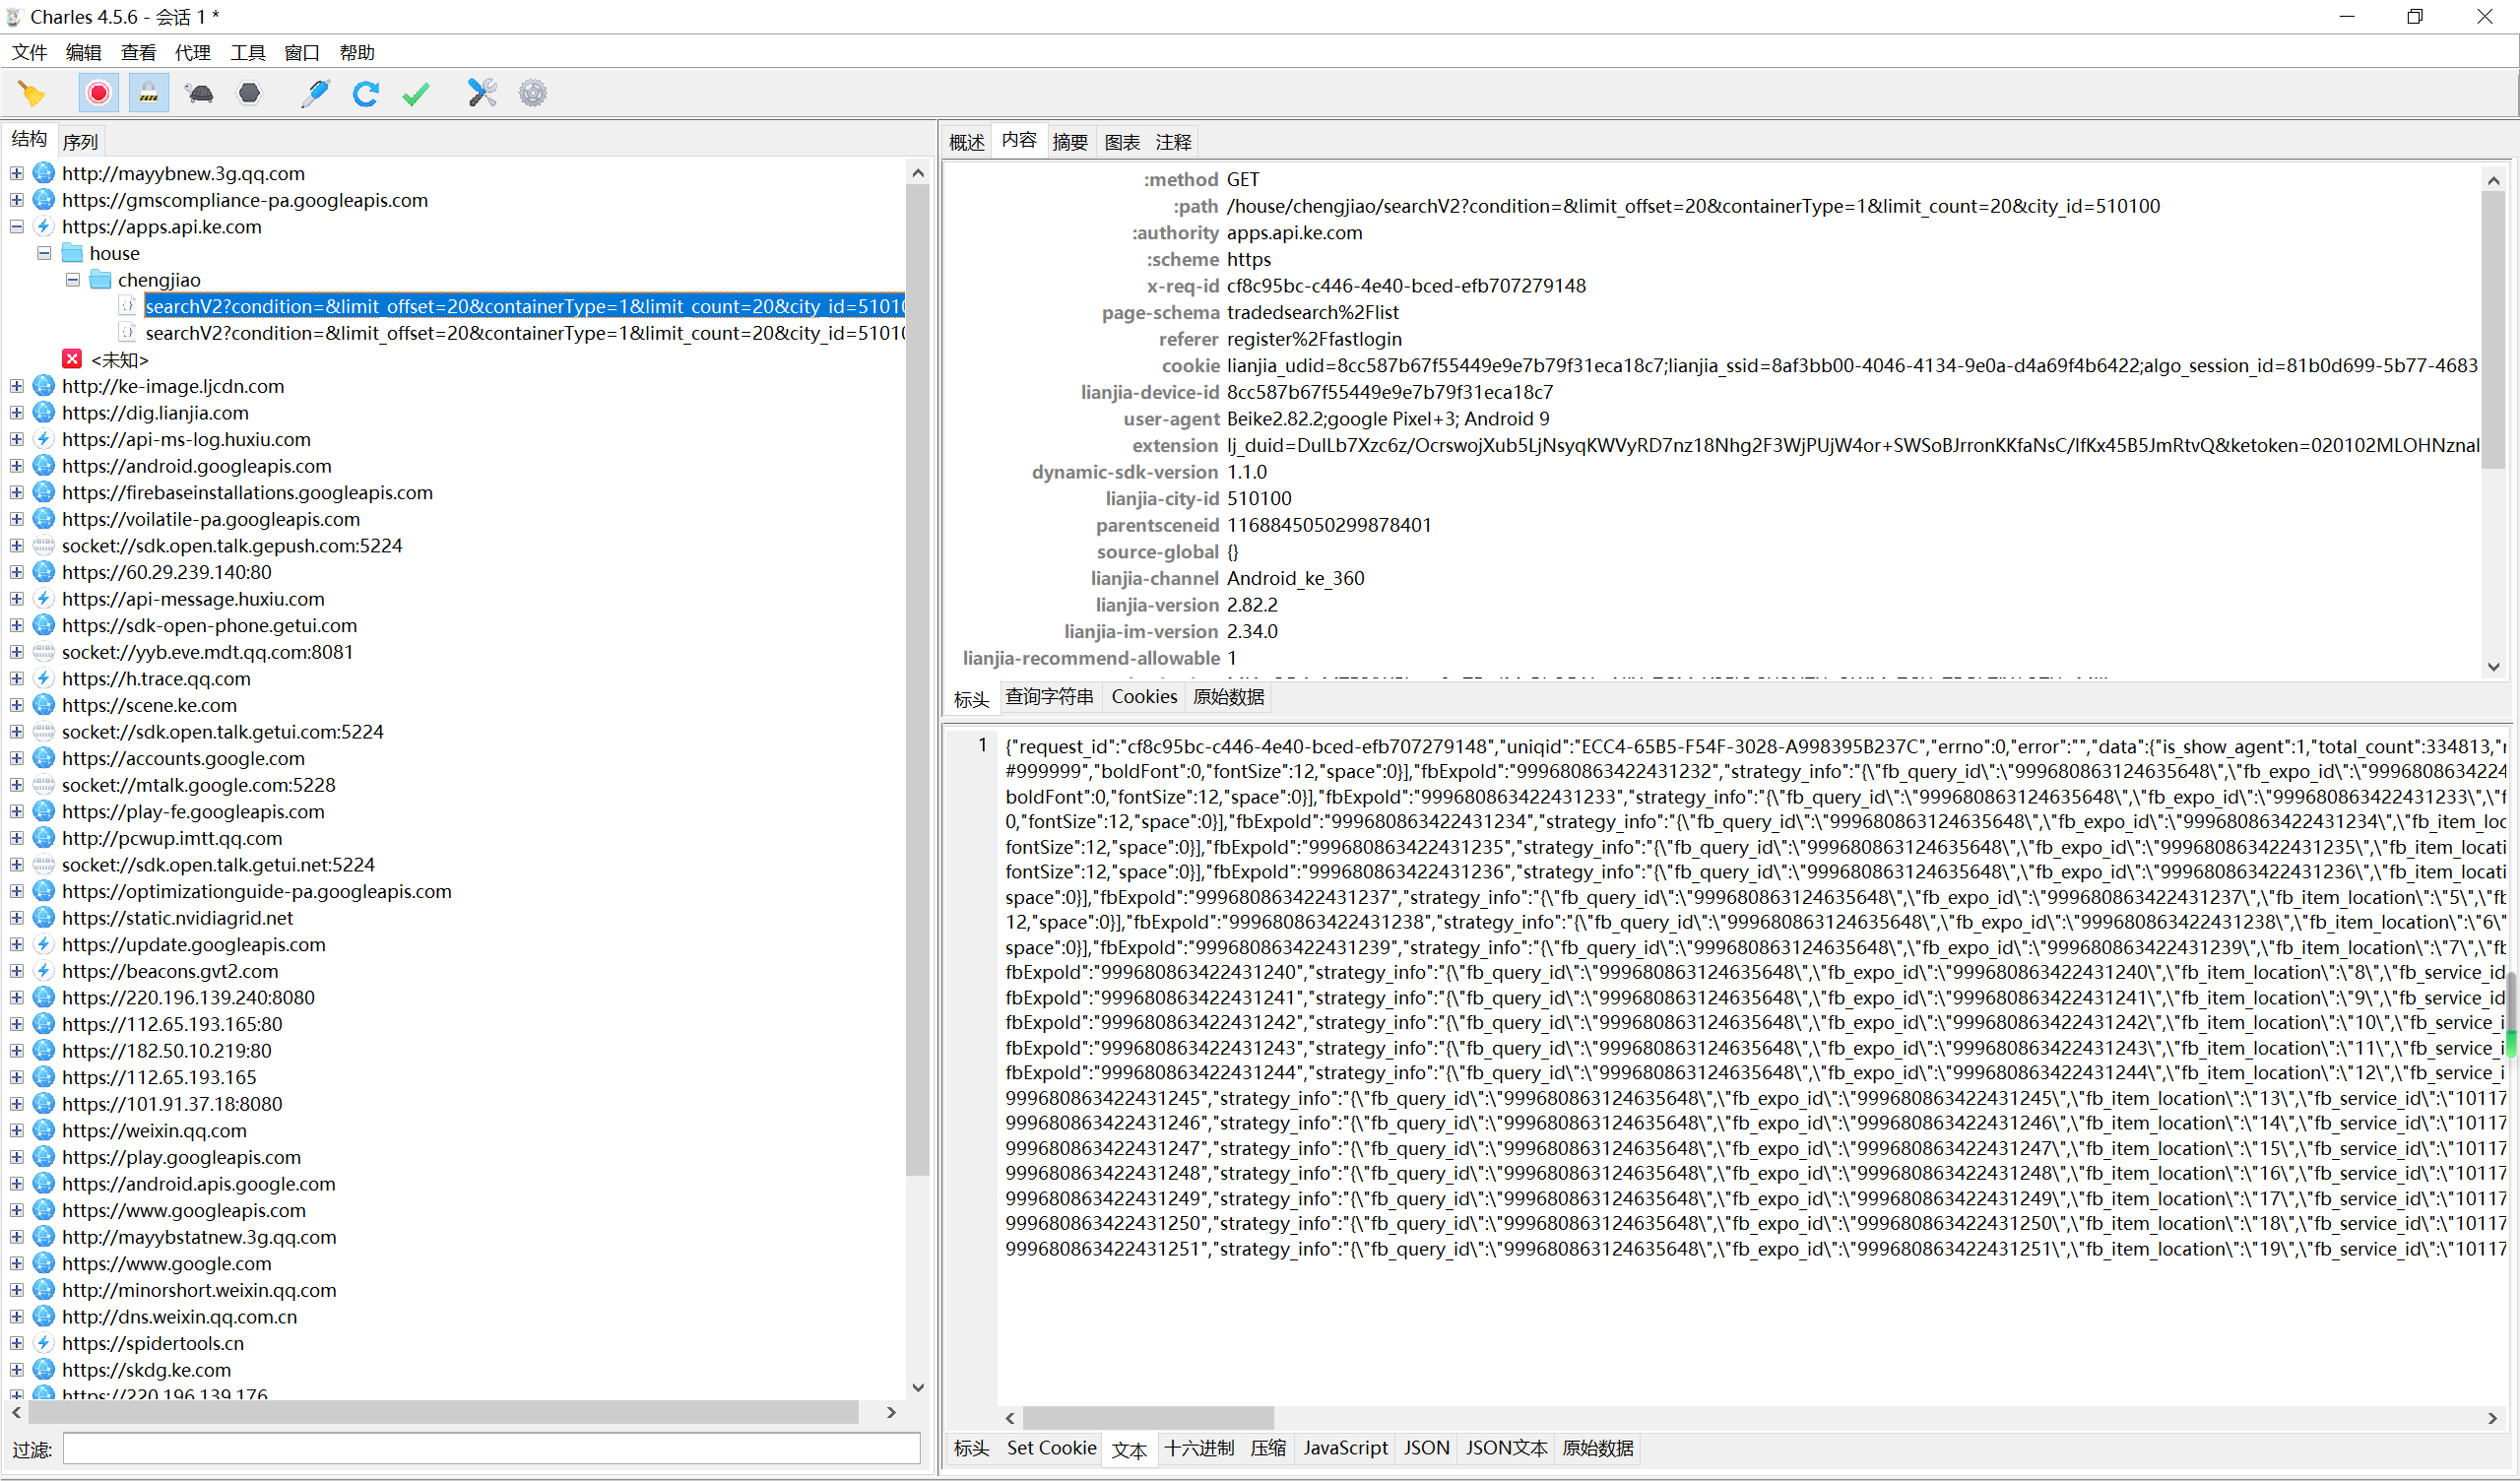Click the red unknown error icon
This screenshot has width=2520, height=1481.
[x=72, y=359]
